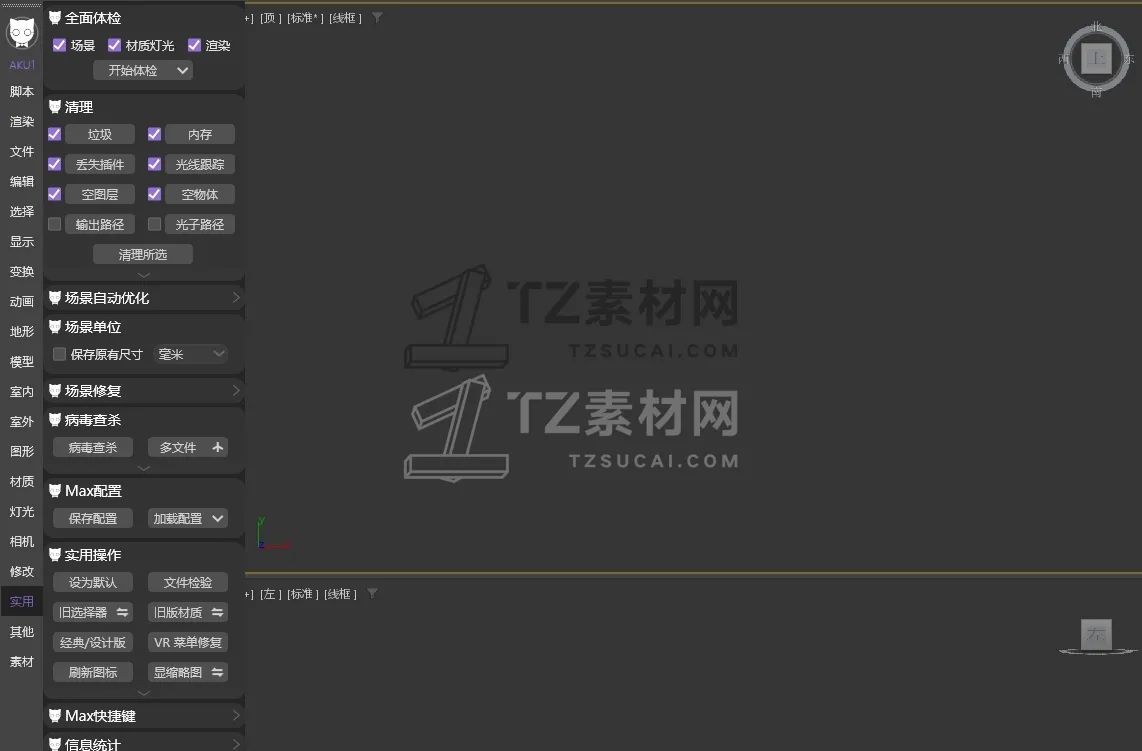This screenshot has width=1142, height=751.
Task: Open the 开始体检 dropdown
Action: [x=183, y=70]
